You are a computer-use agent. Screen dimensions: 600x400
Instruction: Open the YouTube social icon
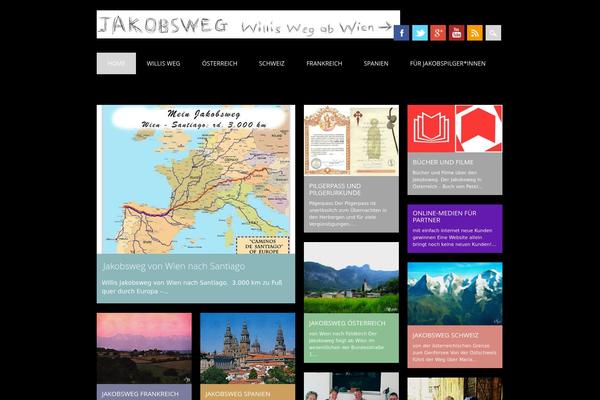(x=457, y=33)
